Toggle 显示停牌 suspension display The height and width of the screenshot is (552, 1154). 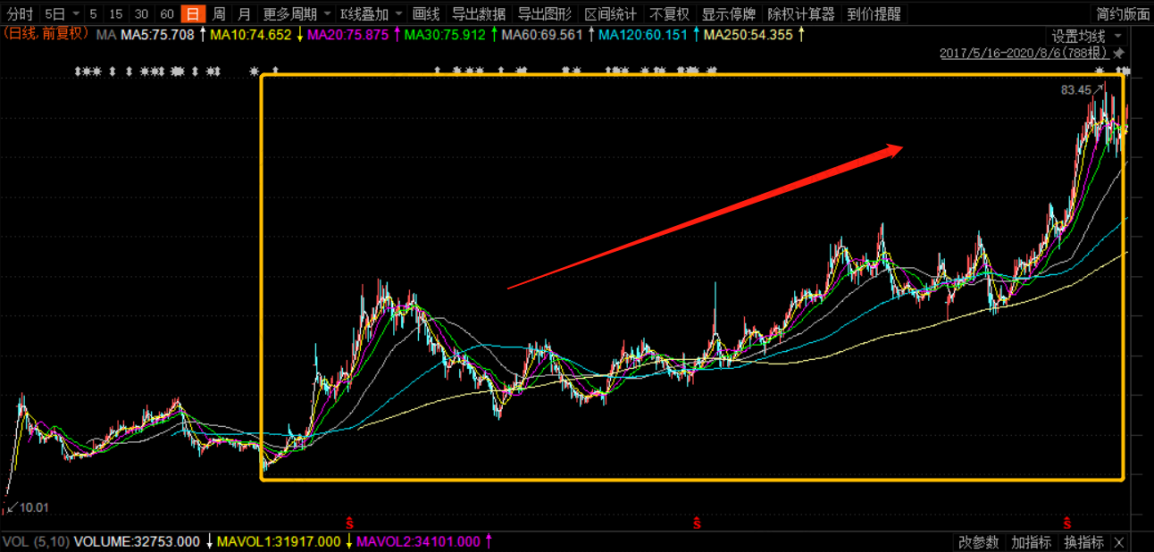[x=729, y=14]
